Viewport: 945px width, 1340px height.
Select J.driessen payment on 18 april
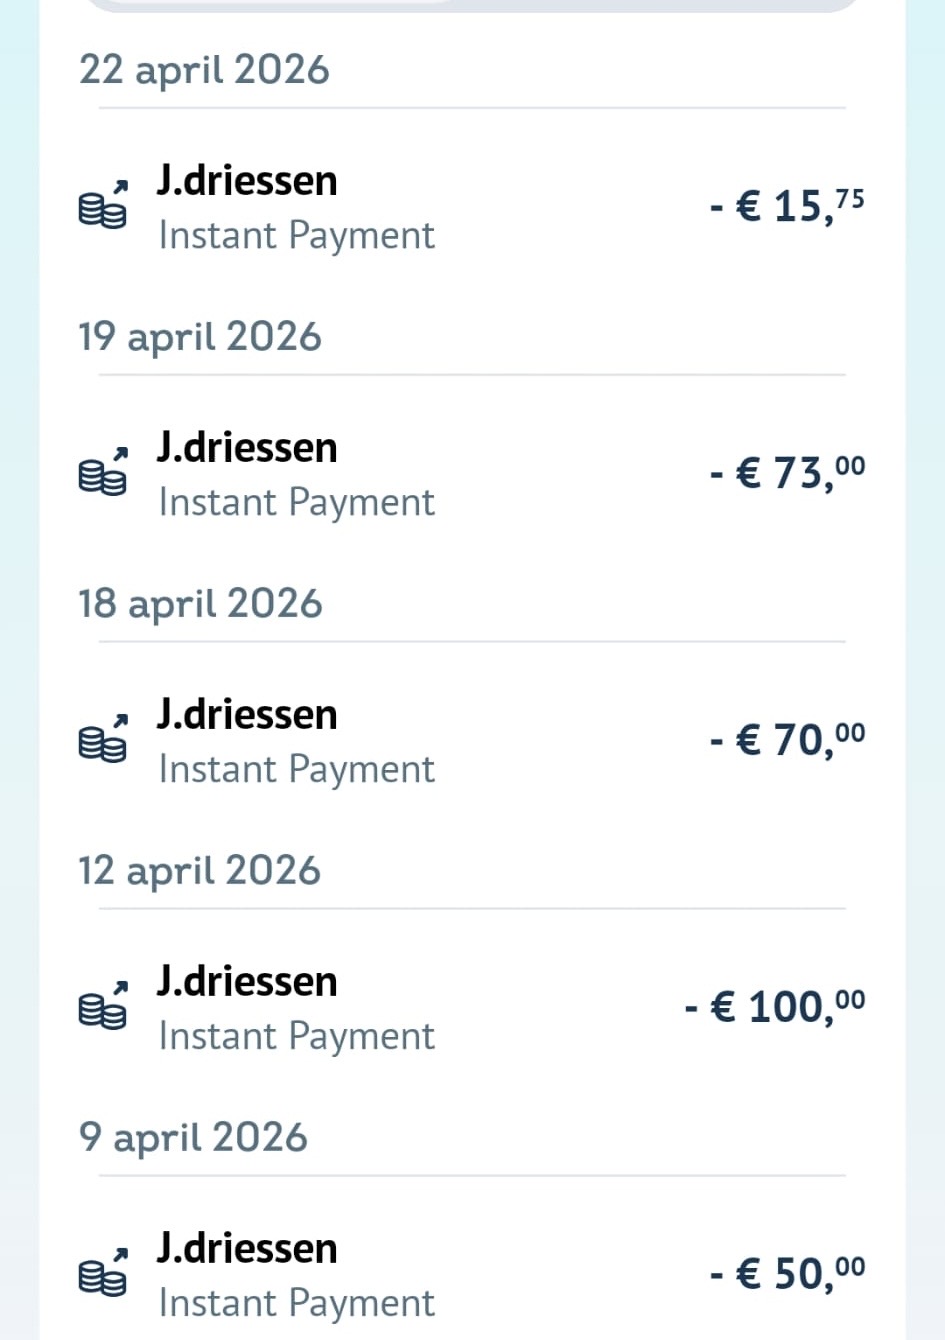pos(472,741)
